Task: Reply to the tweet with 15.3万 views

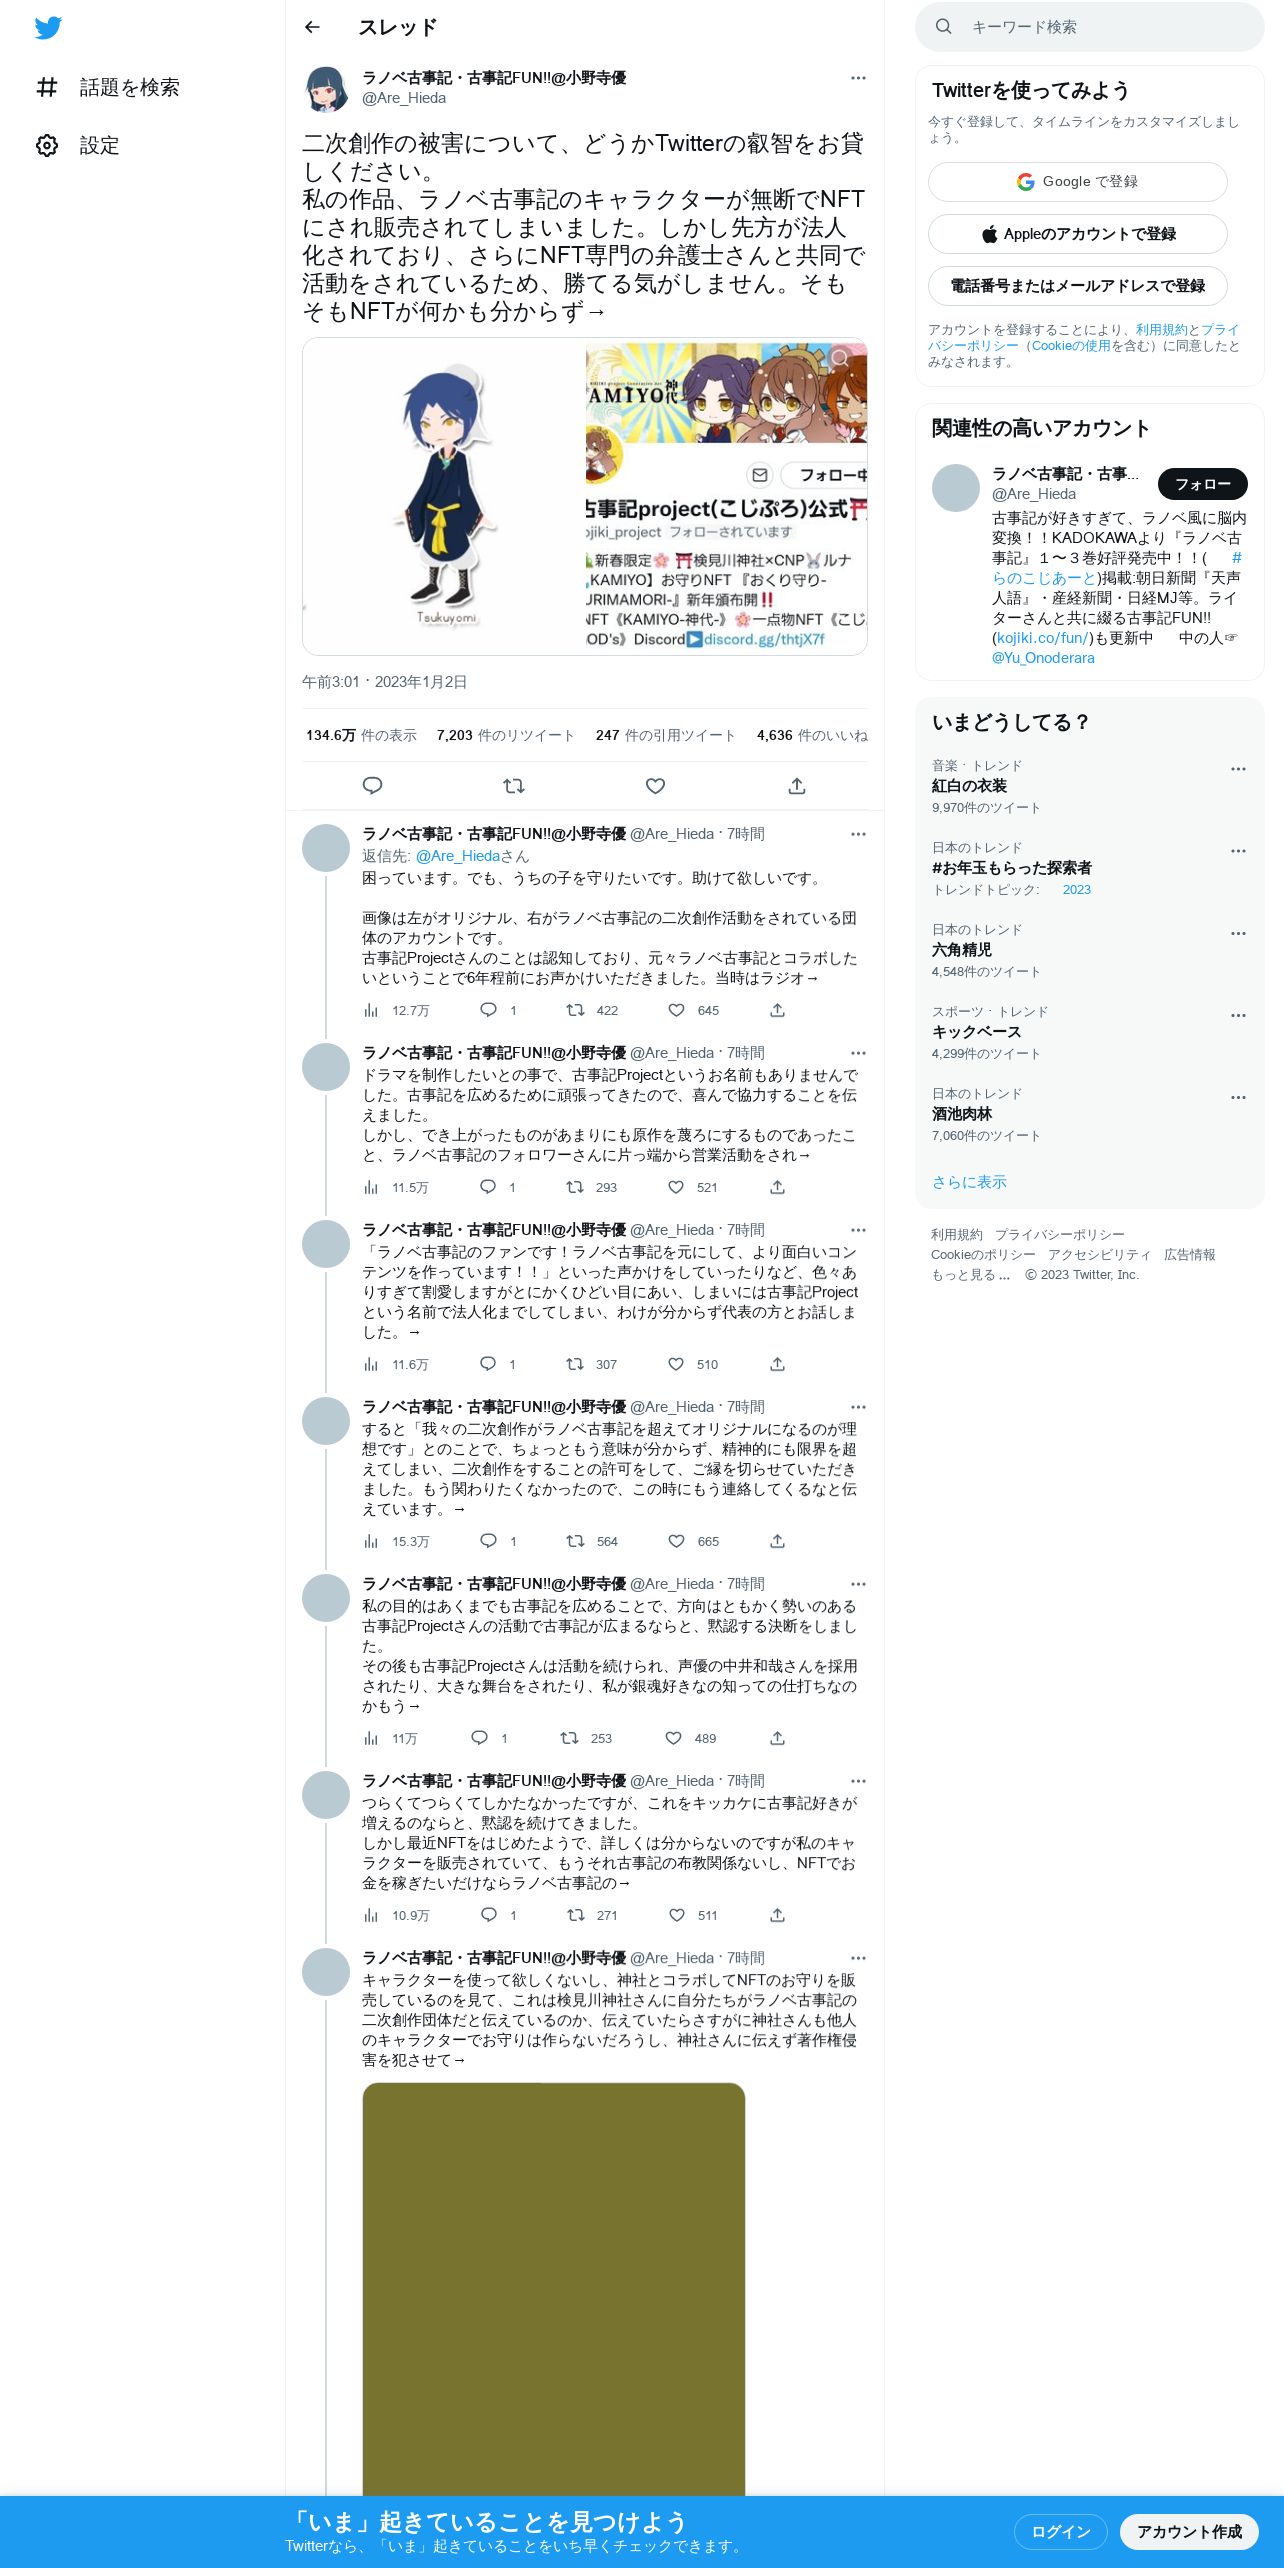Action: [488, 1541]
